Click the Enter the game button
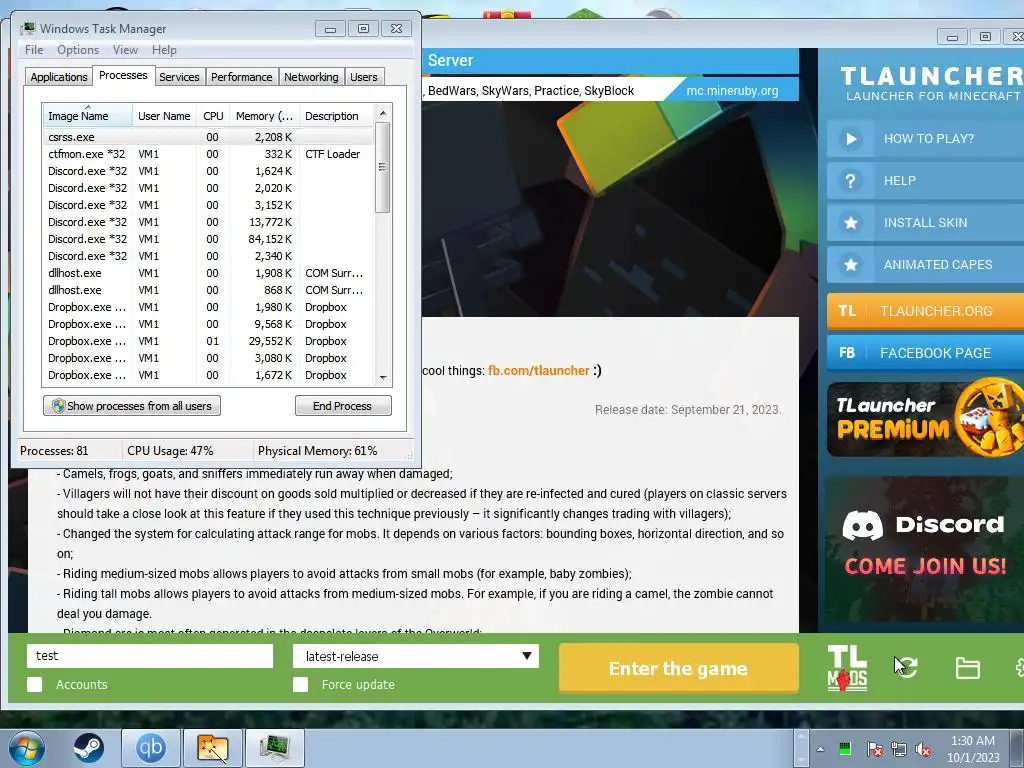The image size is (1024, 768). coord(678,668)
